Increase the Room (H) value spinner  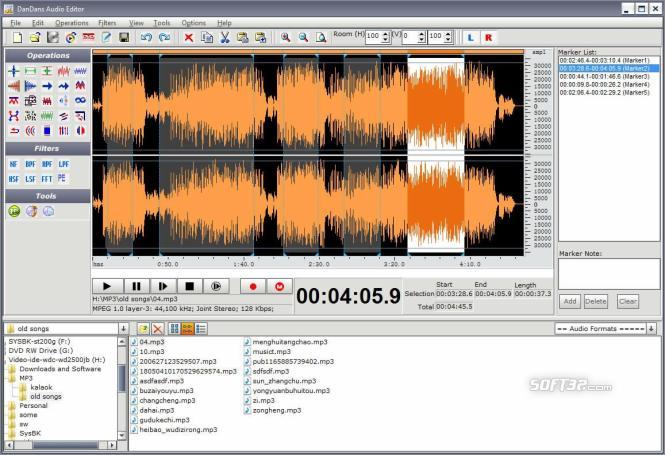click(385, 34)
